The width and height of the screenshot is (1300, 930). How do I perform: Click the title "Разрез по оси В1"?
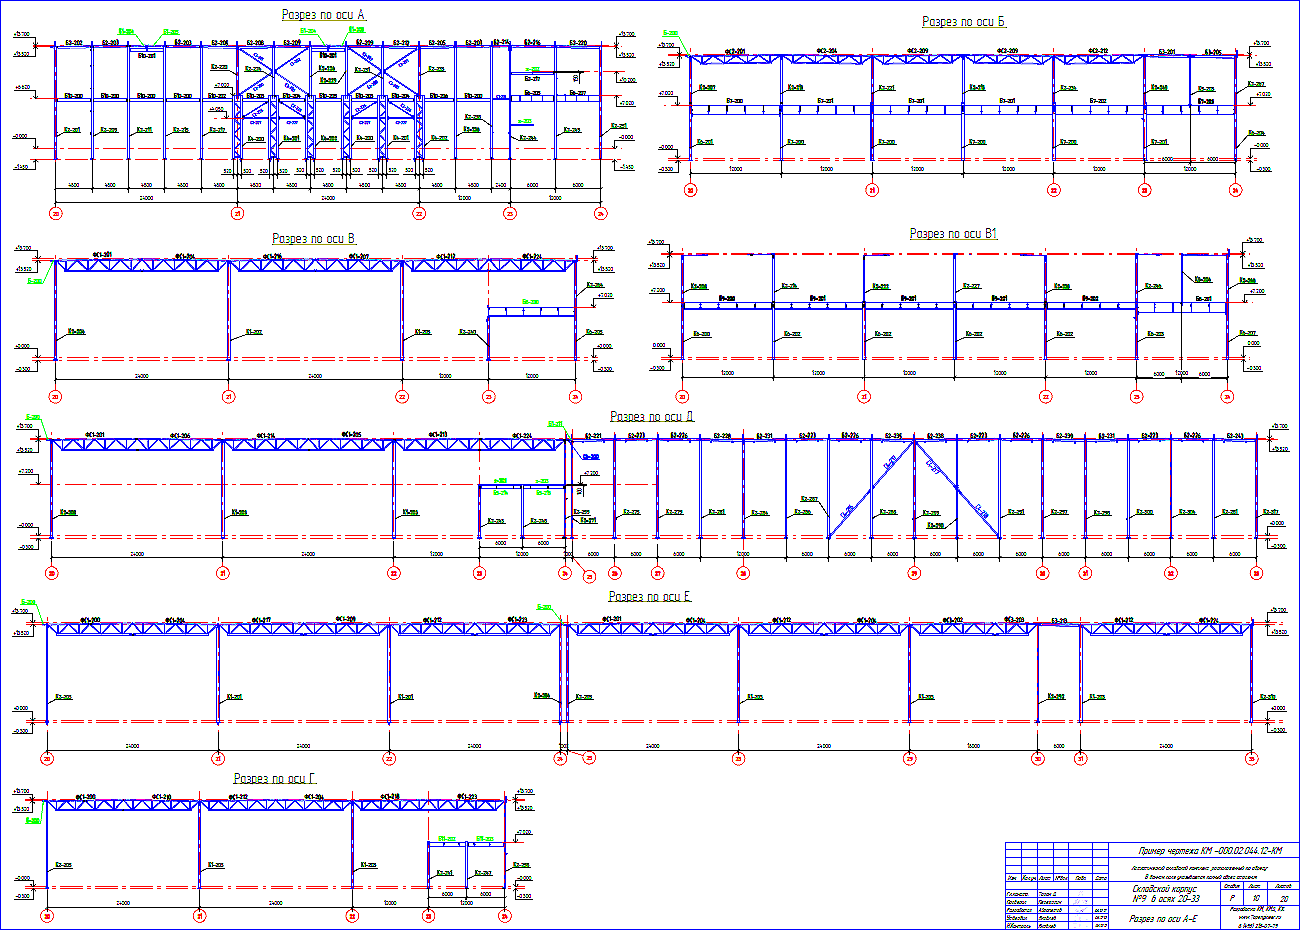954,234
